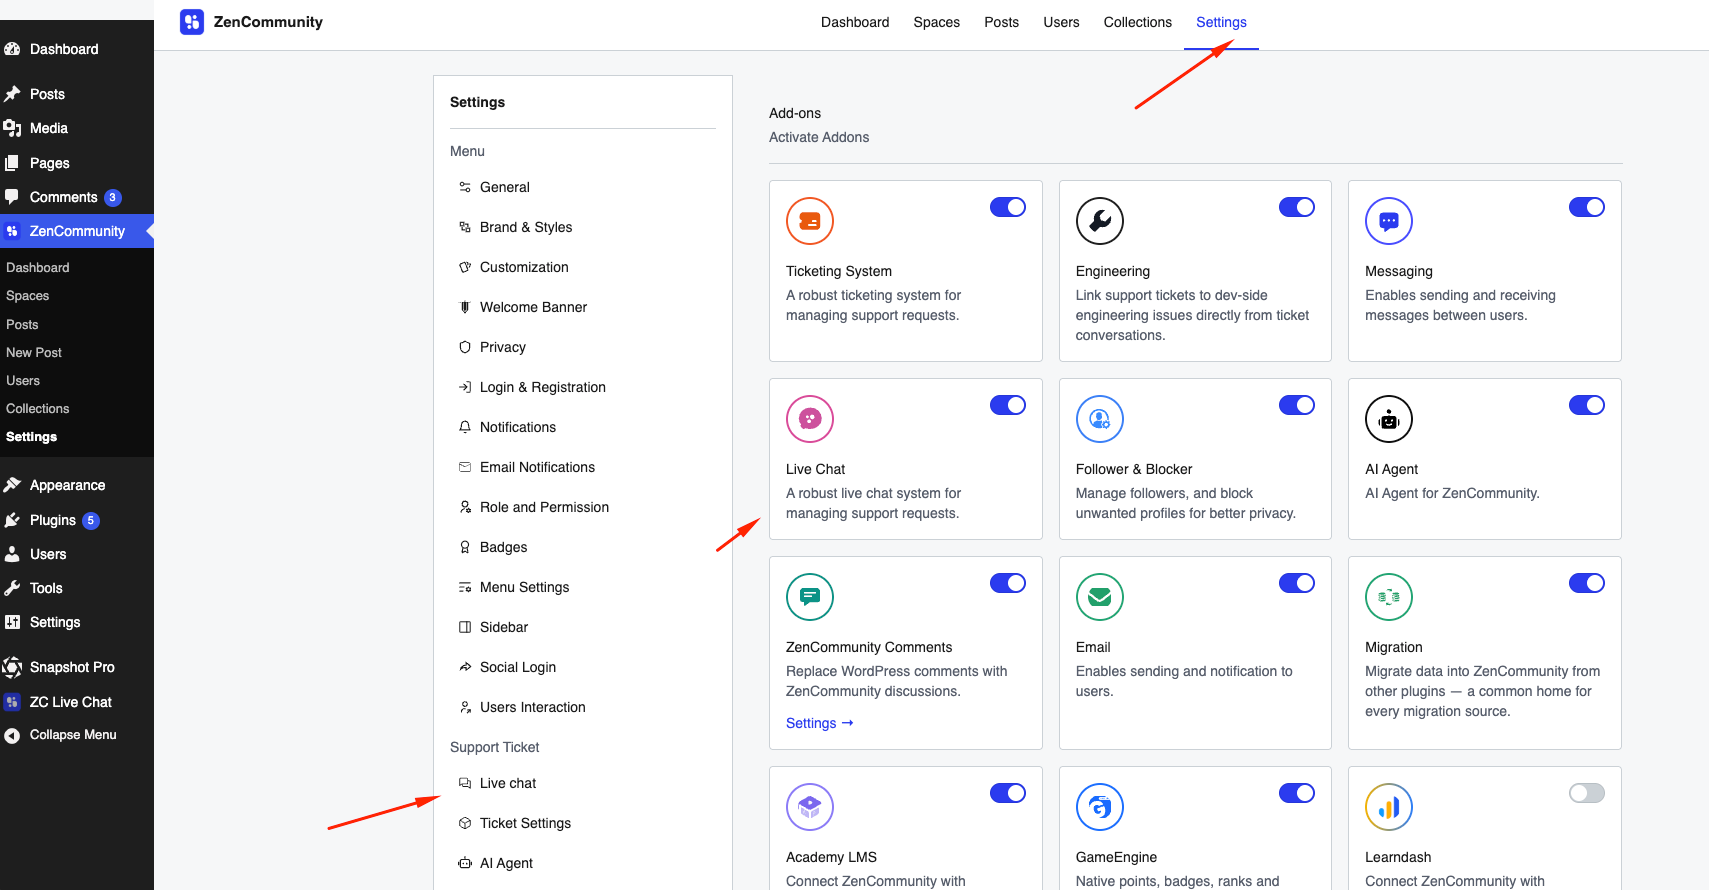Screen dimensions: 1709x890
Task: Click the Migration addon icon
Action: click(1389, 597)
